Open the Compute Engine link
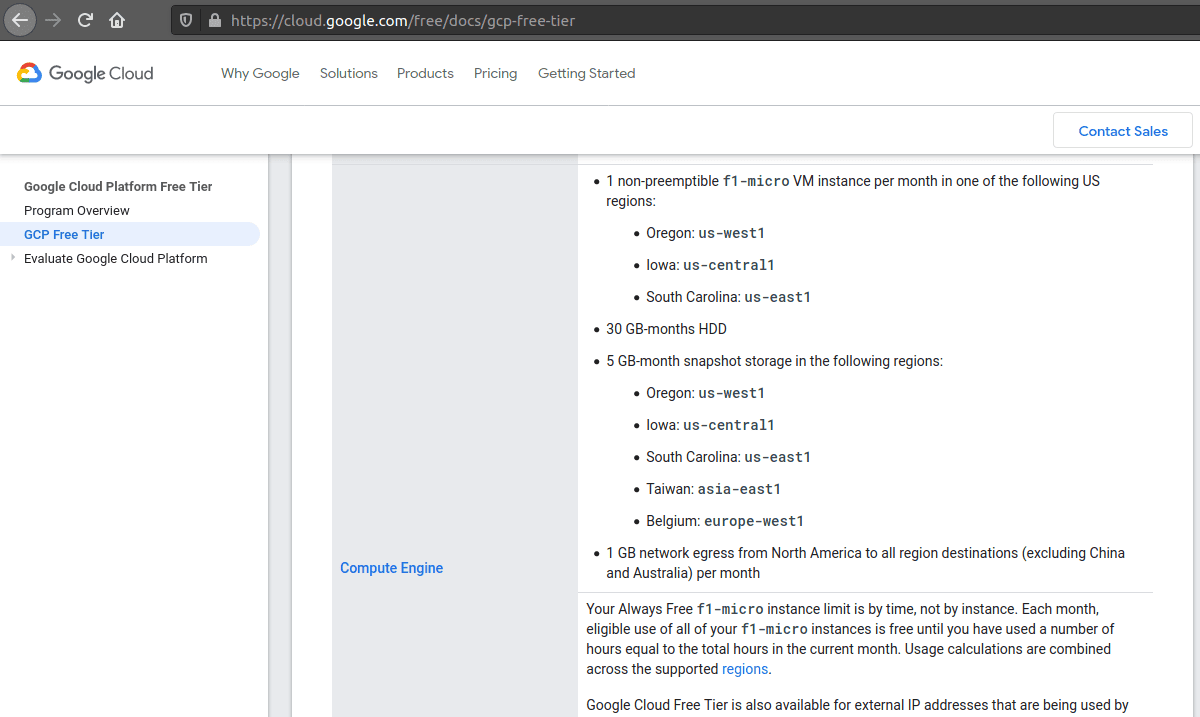Screen dimensions: 1200x717 pyautogui.click(x=392, y=568)
